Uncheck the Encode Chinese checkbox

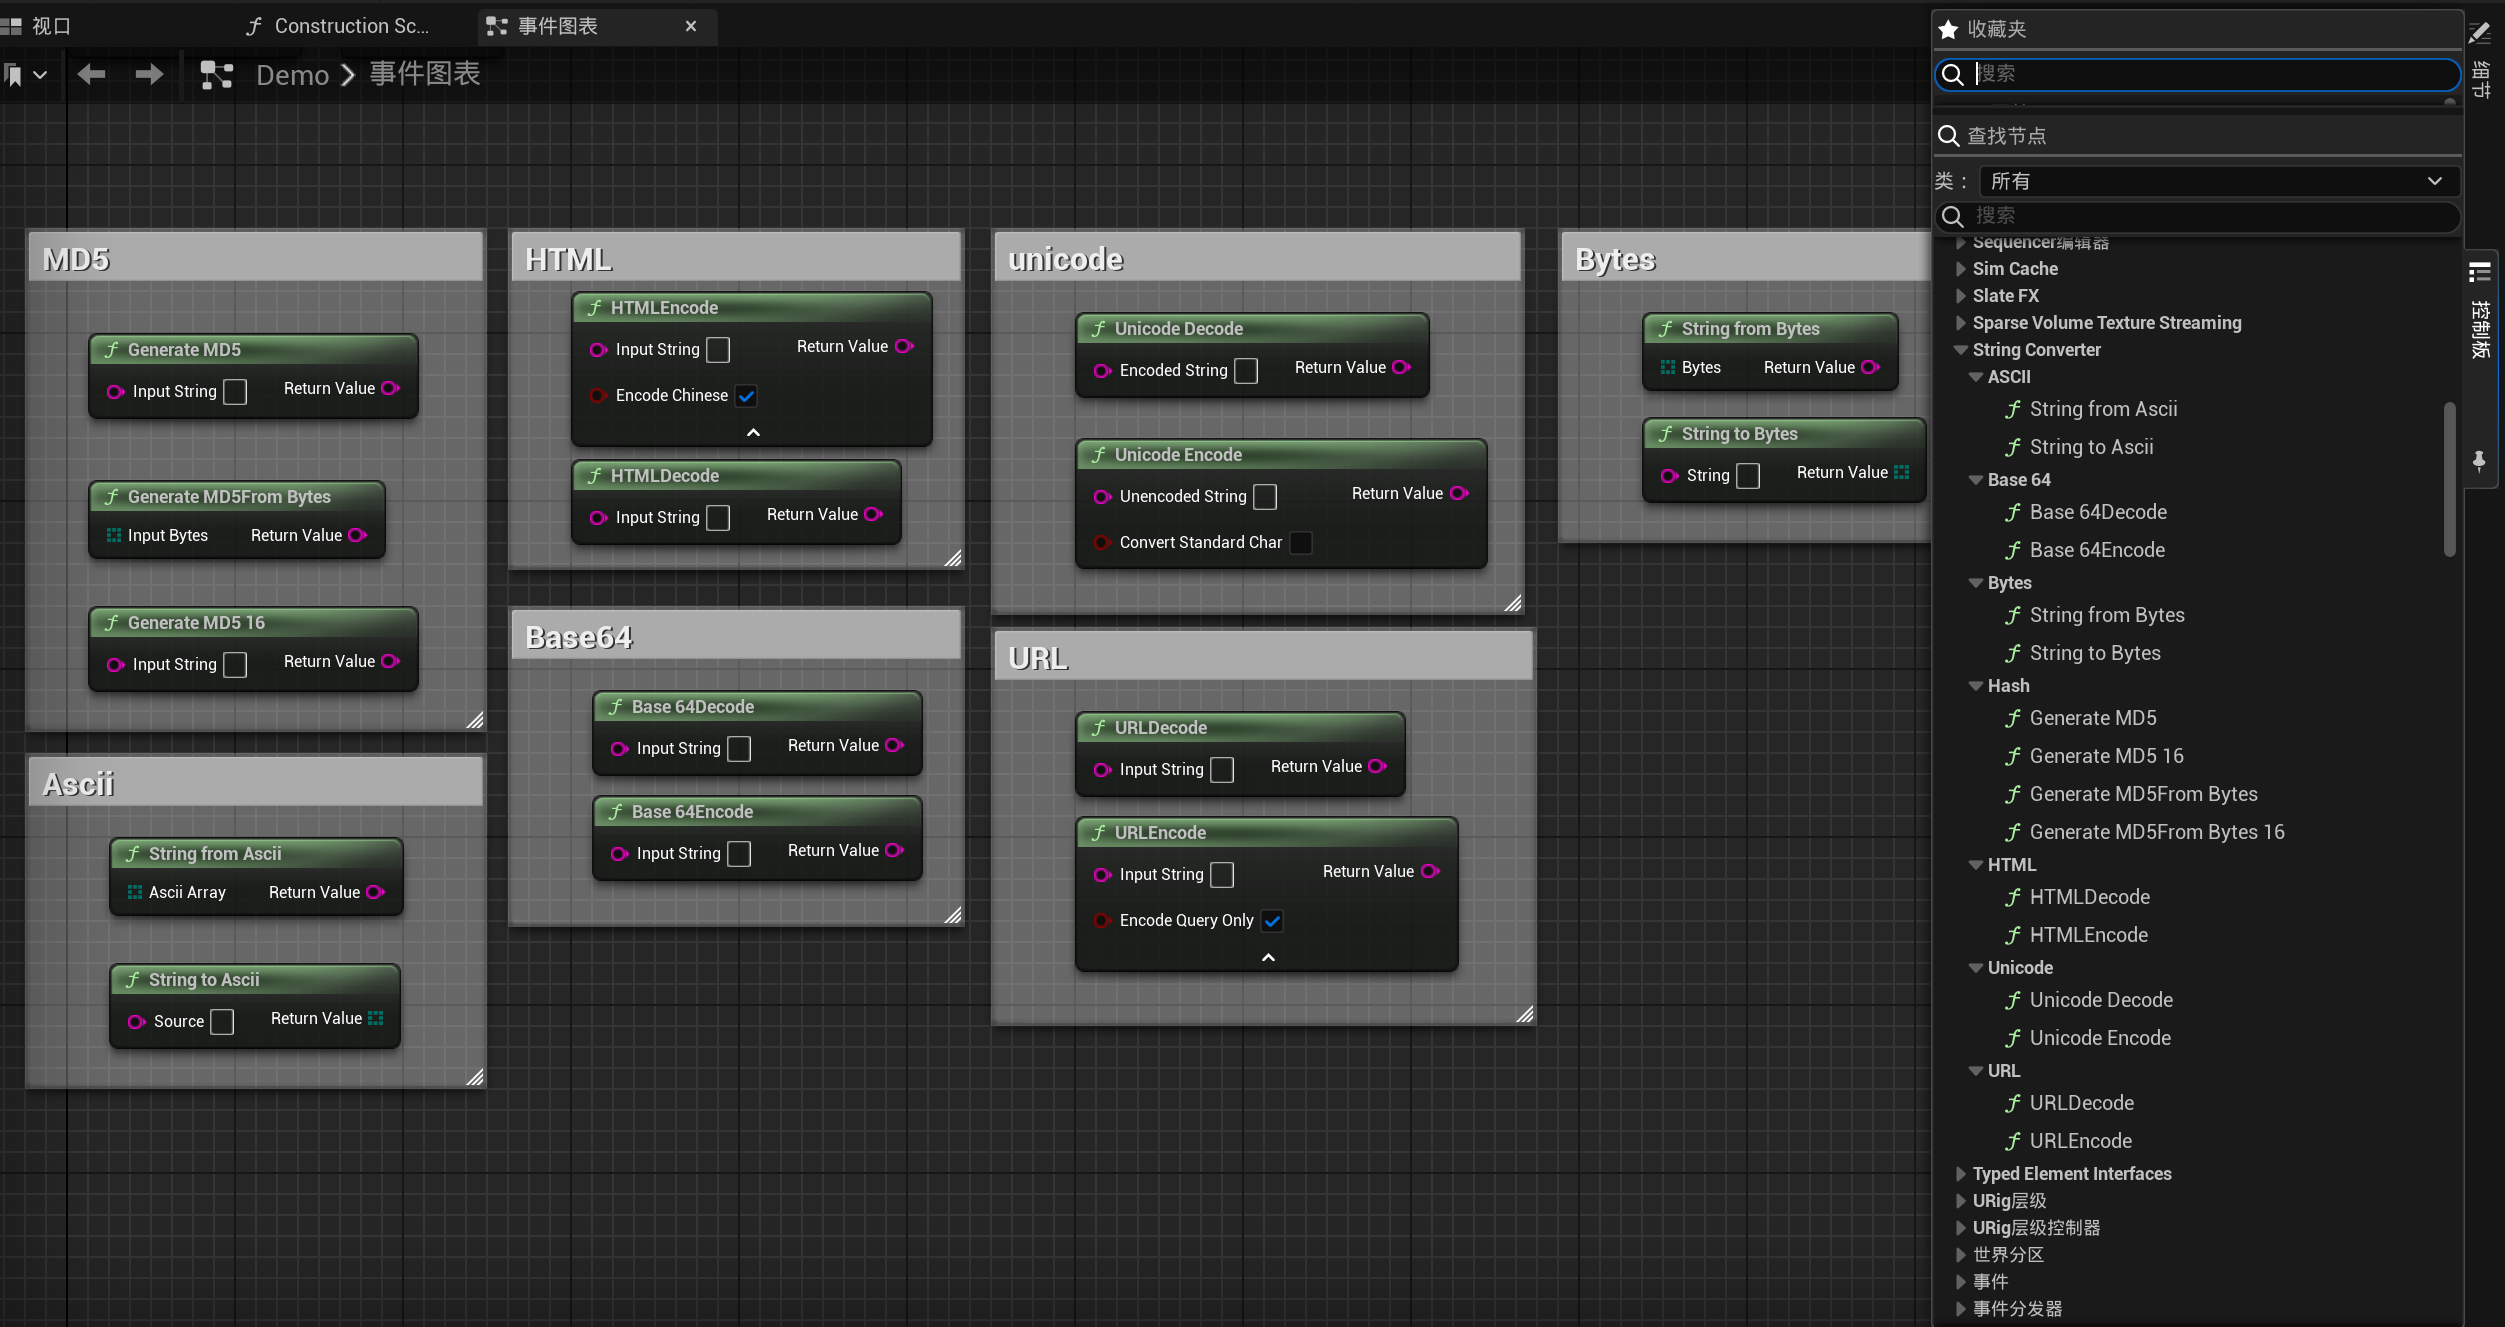tap(746, 395)
